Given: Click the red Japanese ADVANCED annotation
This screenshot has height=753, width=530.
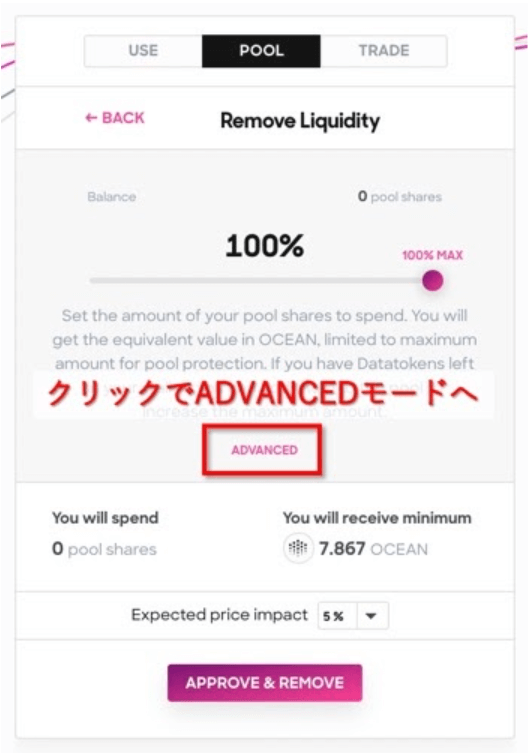Looking at the screenshot, I should pyautogui.click(x=263, y=394).
